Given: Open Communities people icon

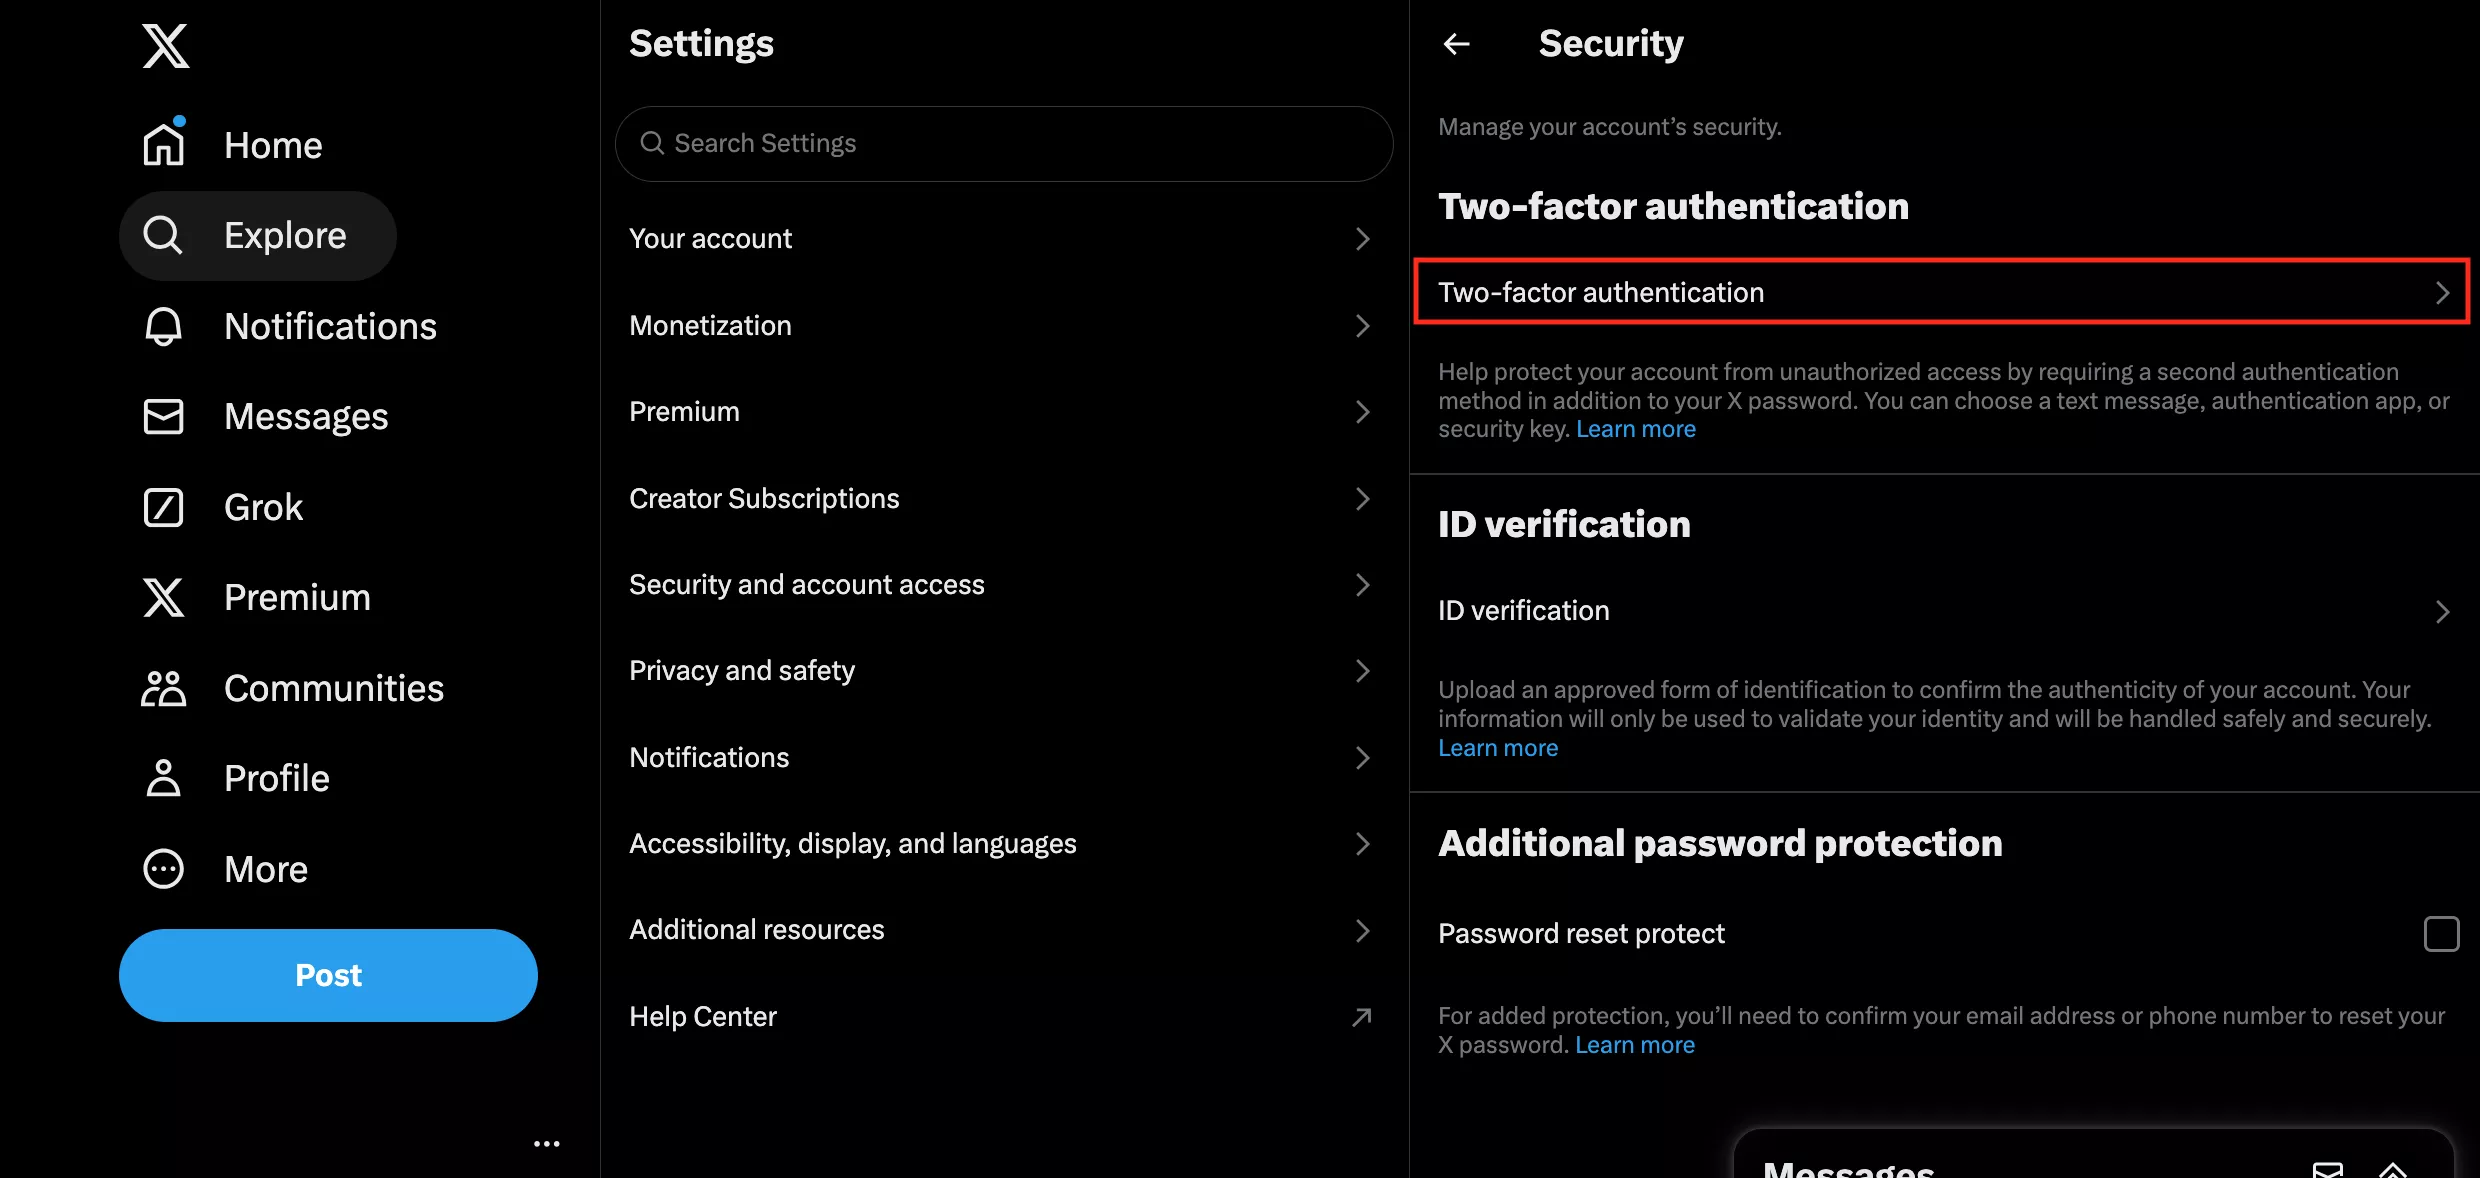Looking at the screenshot, I should (x=164, y=688).
